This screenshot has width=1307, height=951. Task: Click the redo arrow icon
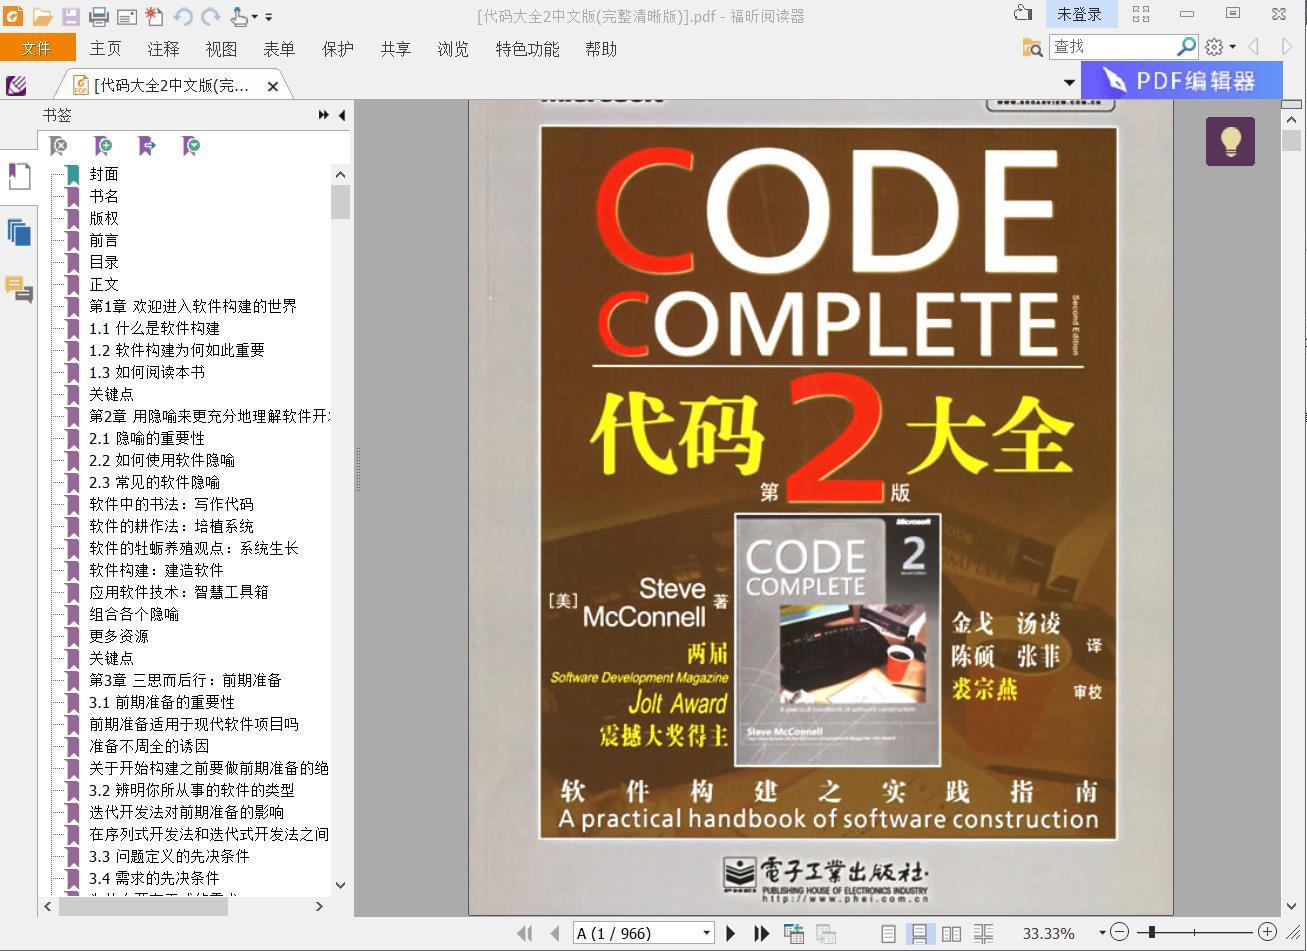pyautogui.click(x=210, y=16)
